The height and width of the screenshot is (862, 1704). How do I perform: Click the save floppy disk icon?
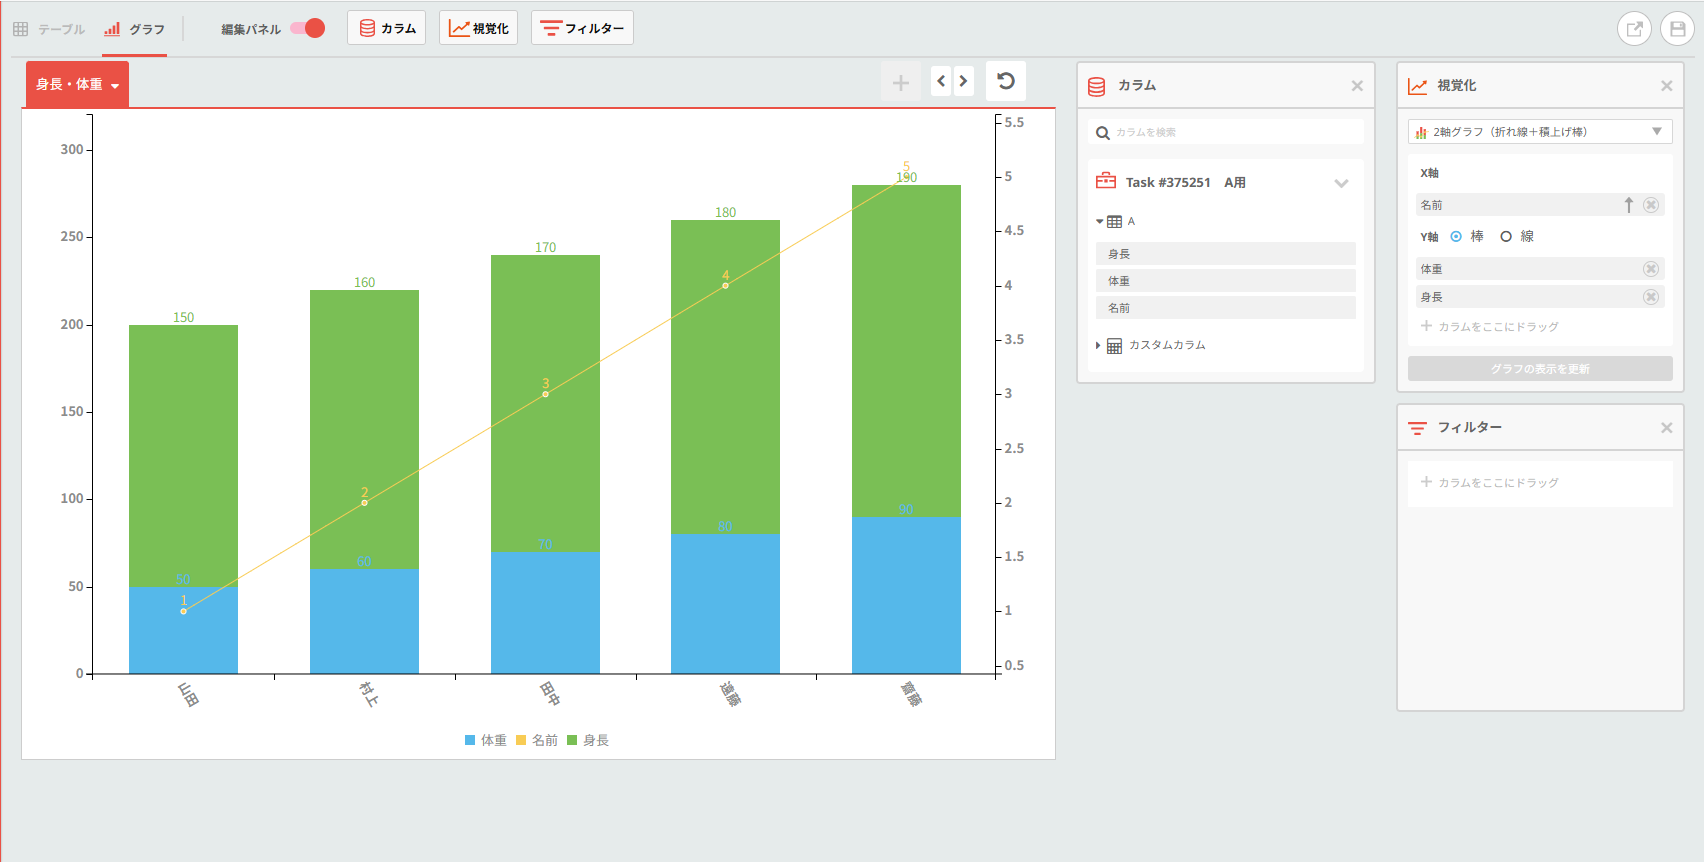tap(1678, 29)
